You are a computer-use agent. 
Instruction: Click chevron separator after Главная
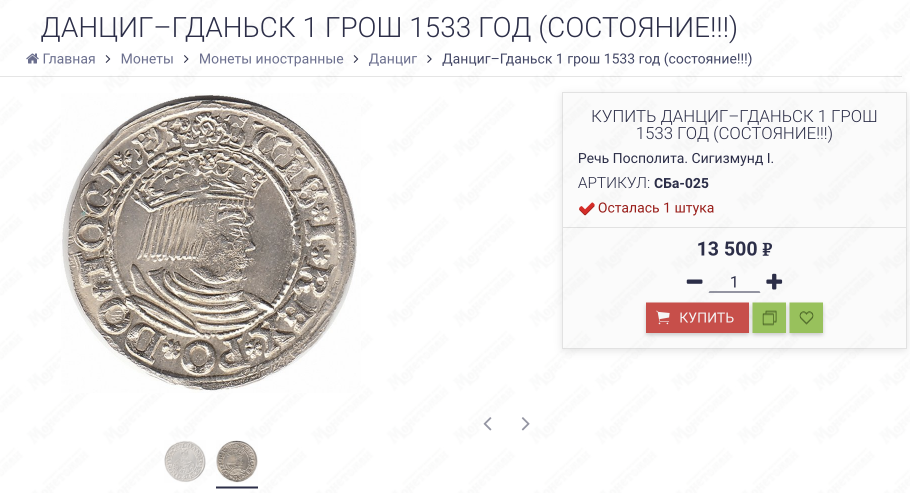pyautogui.click(x=108, y=59)
